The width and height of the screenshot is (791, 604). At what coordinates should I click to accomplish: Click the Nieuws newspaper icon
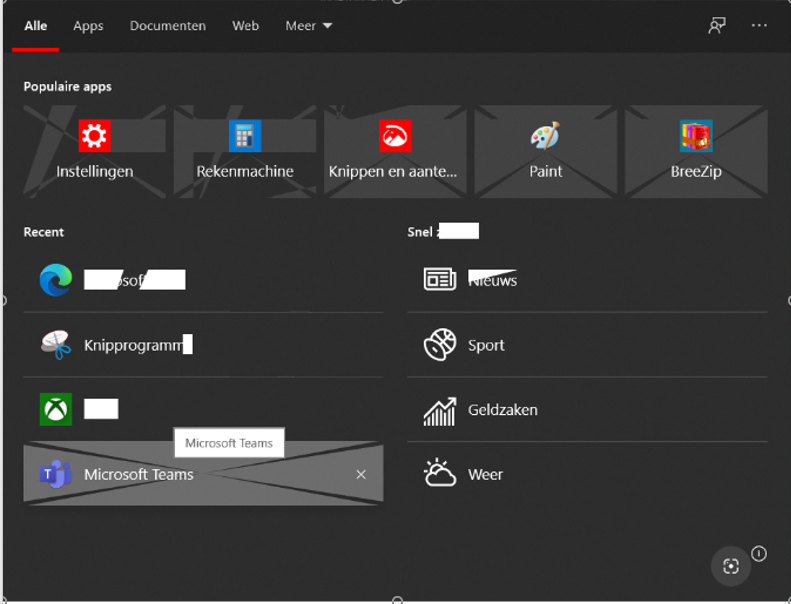[x=440, y=280]
